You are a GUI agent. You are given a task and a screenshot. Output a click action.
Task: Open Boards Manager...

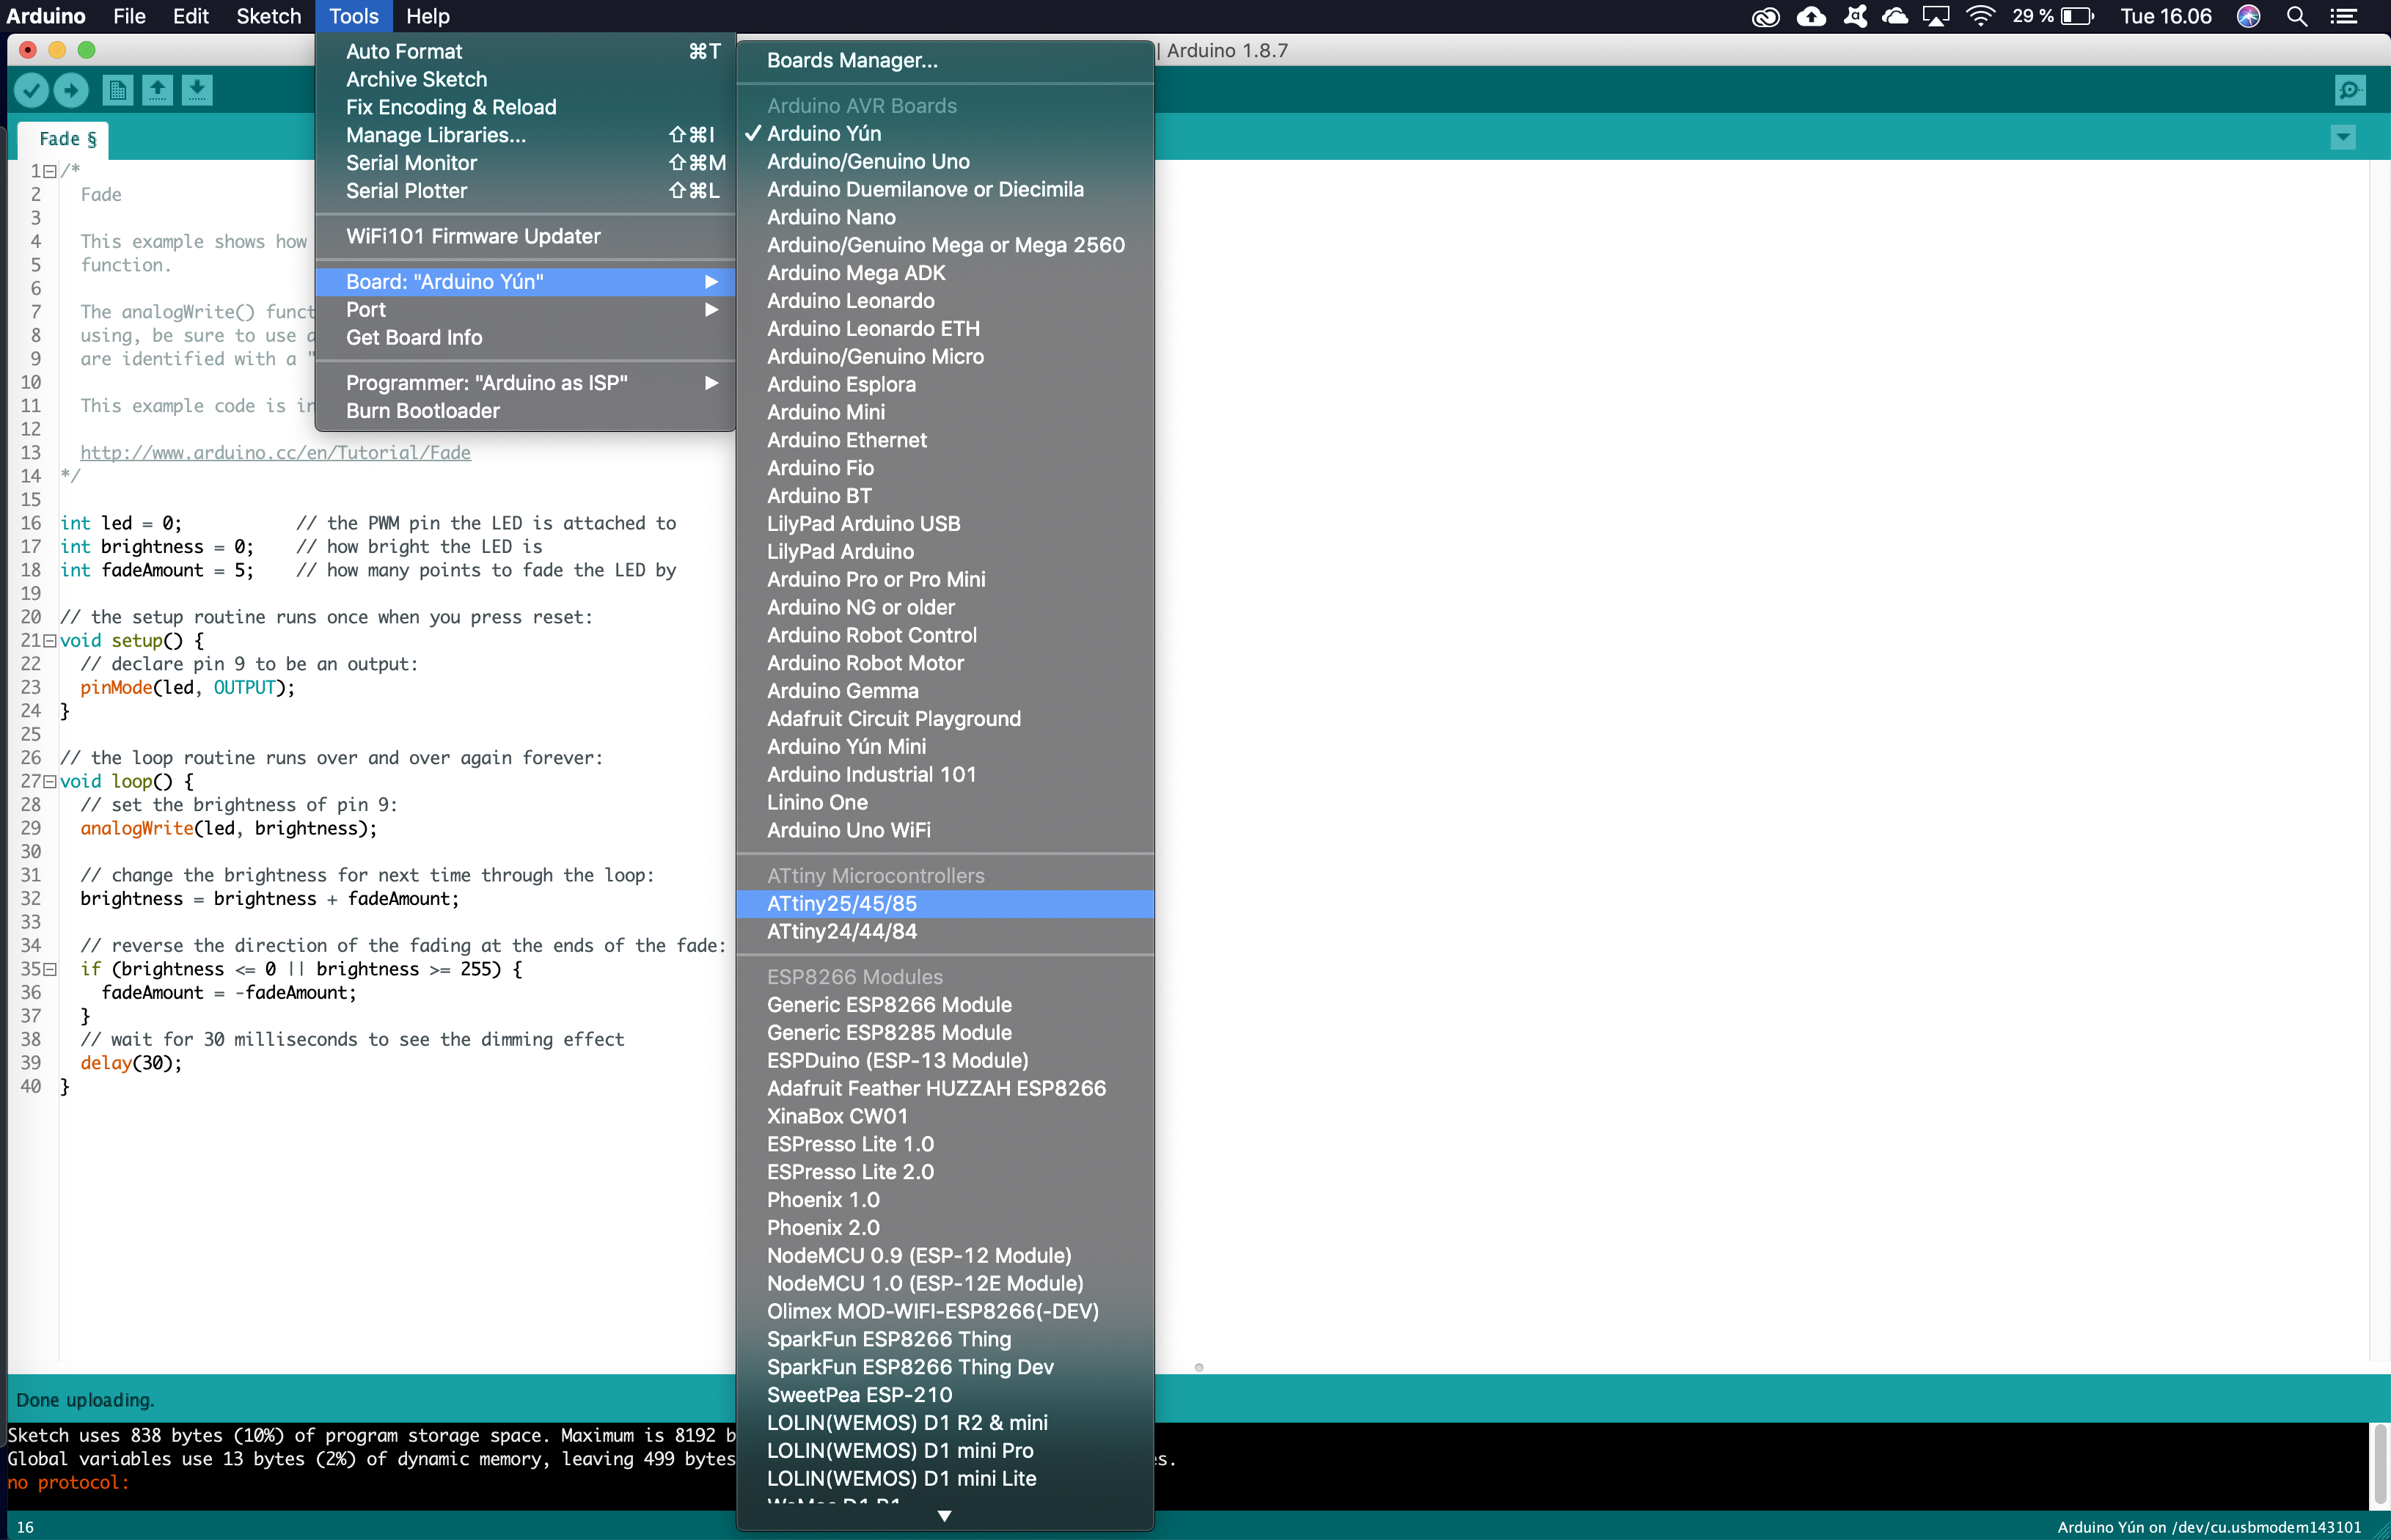[945, 60]
